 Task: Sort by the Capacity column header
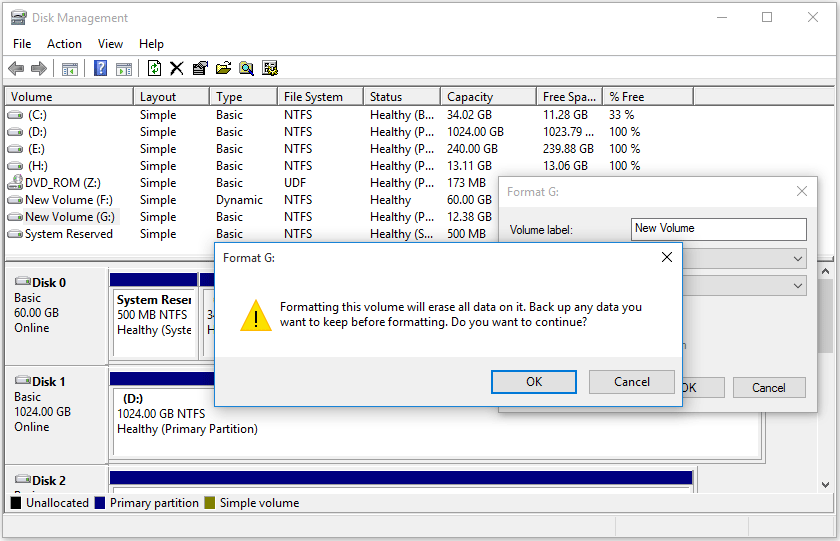click(489, 97)
